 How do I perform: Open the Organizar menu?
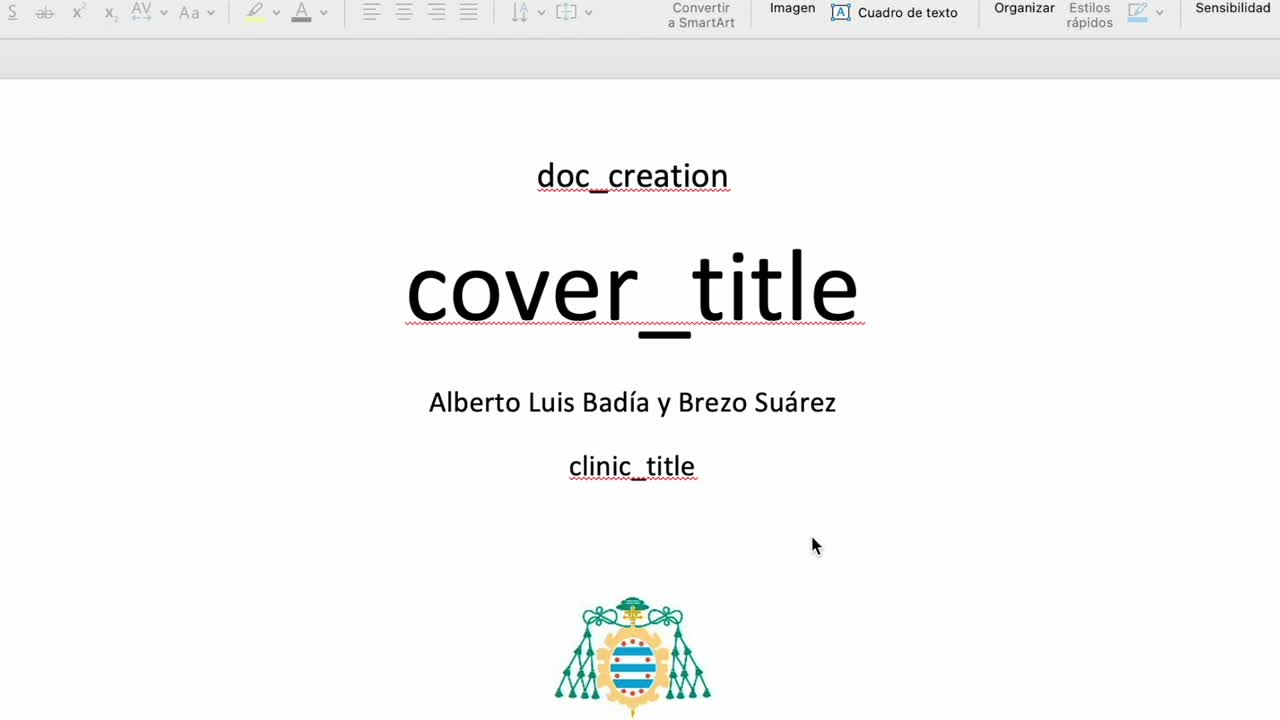[1024, 8]
